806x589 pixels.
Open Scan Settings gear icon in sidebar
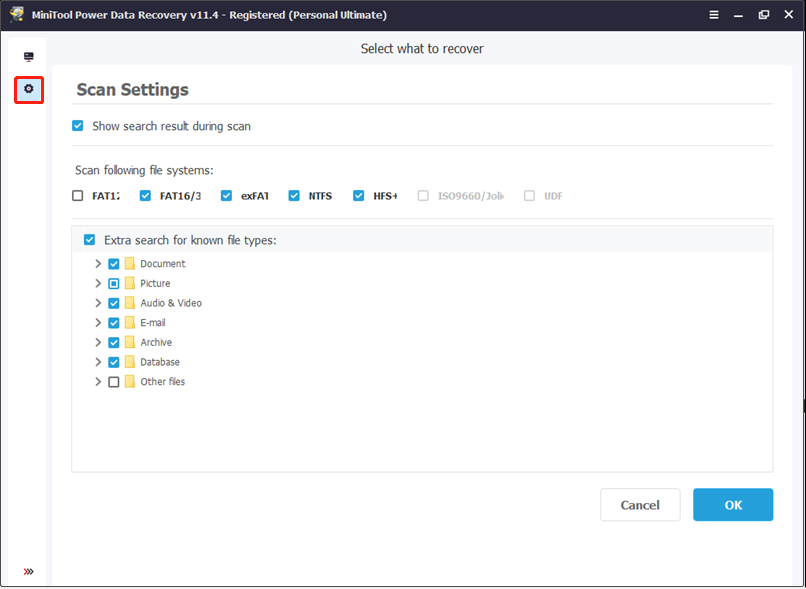click(29, 89)
